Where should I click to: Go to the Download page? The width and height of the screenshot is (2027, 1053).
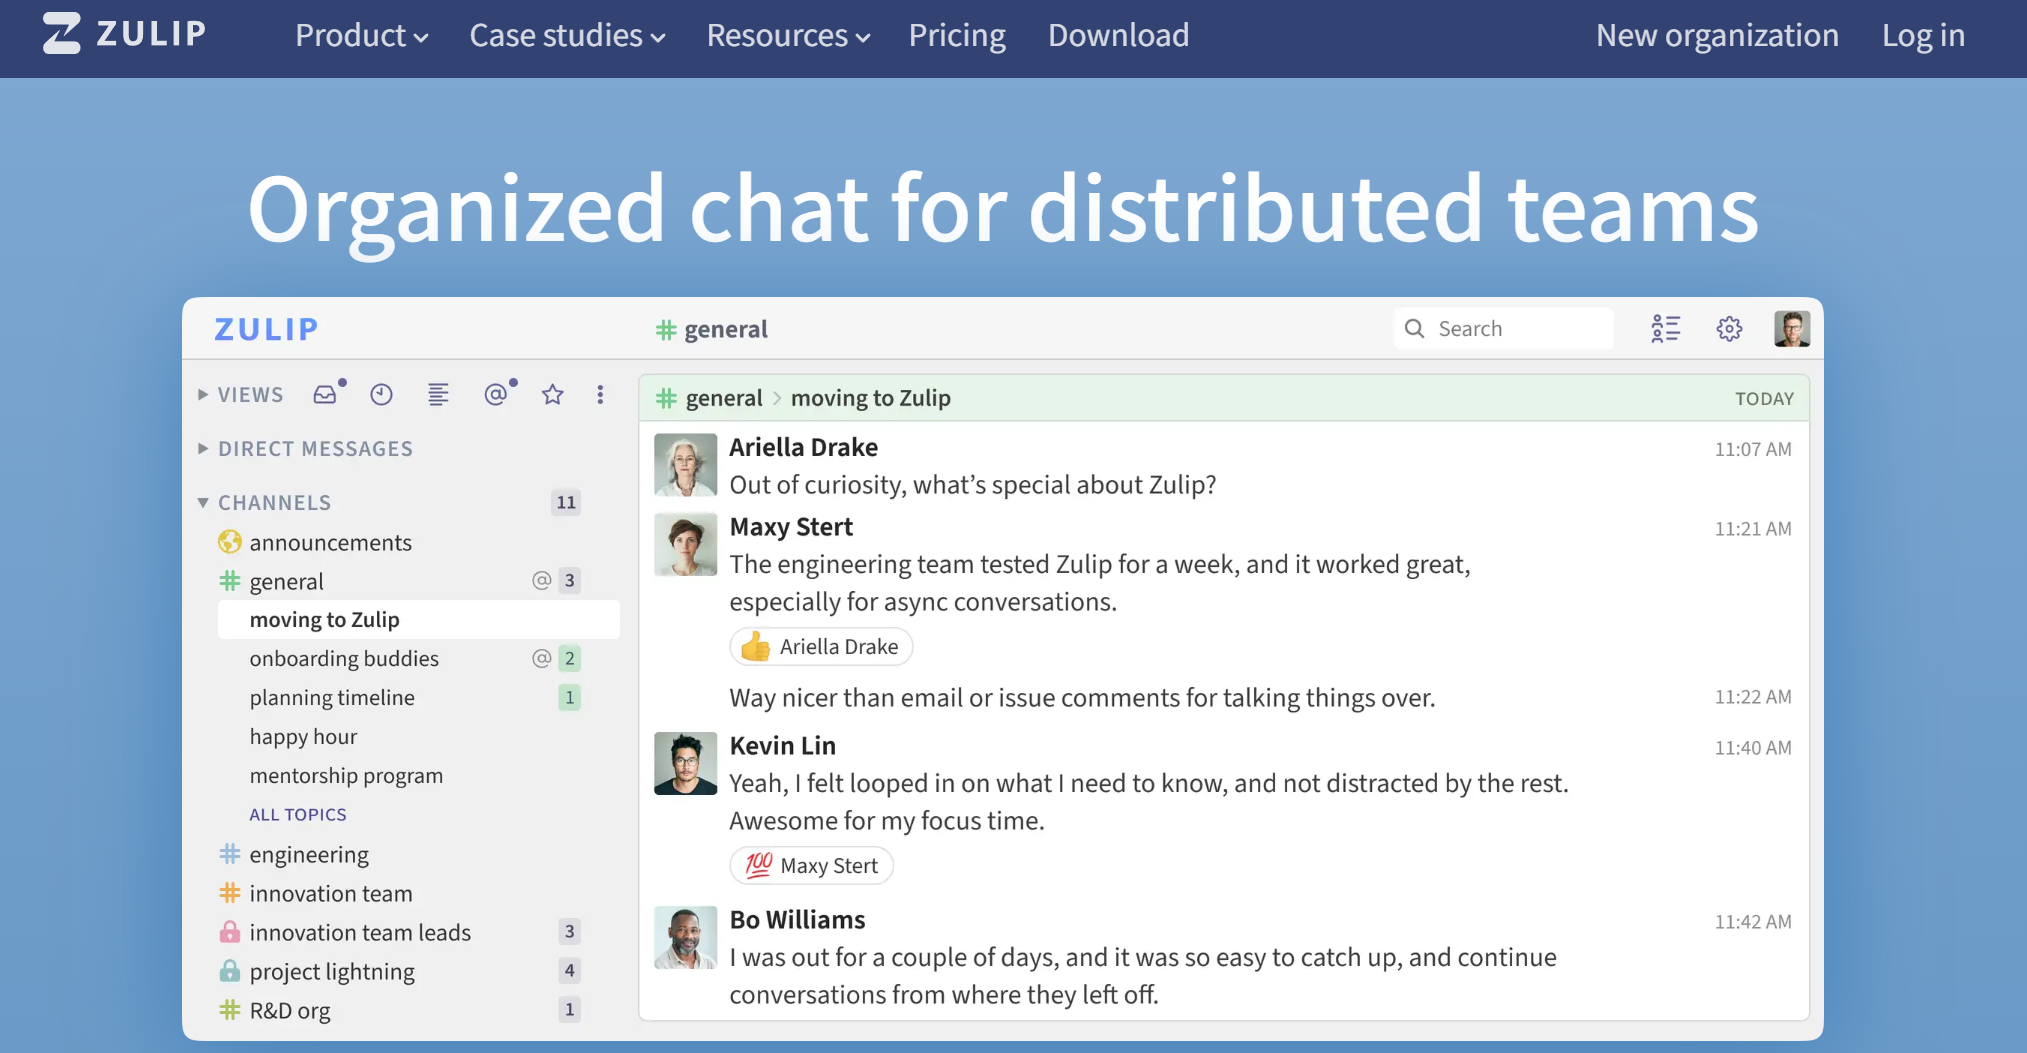[1118, 36]
